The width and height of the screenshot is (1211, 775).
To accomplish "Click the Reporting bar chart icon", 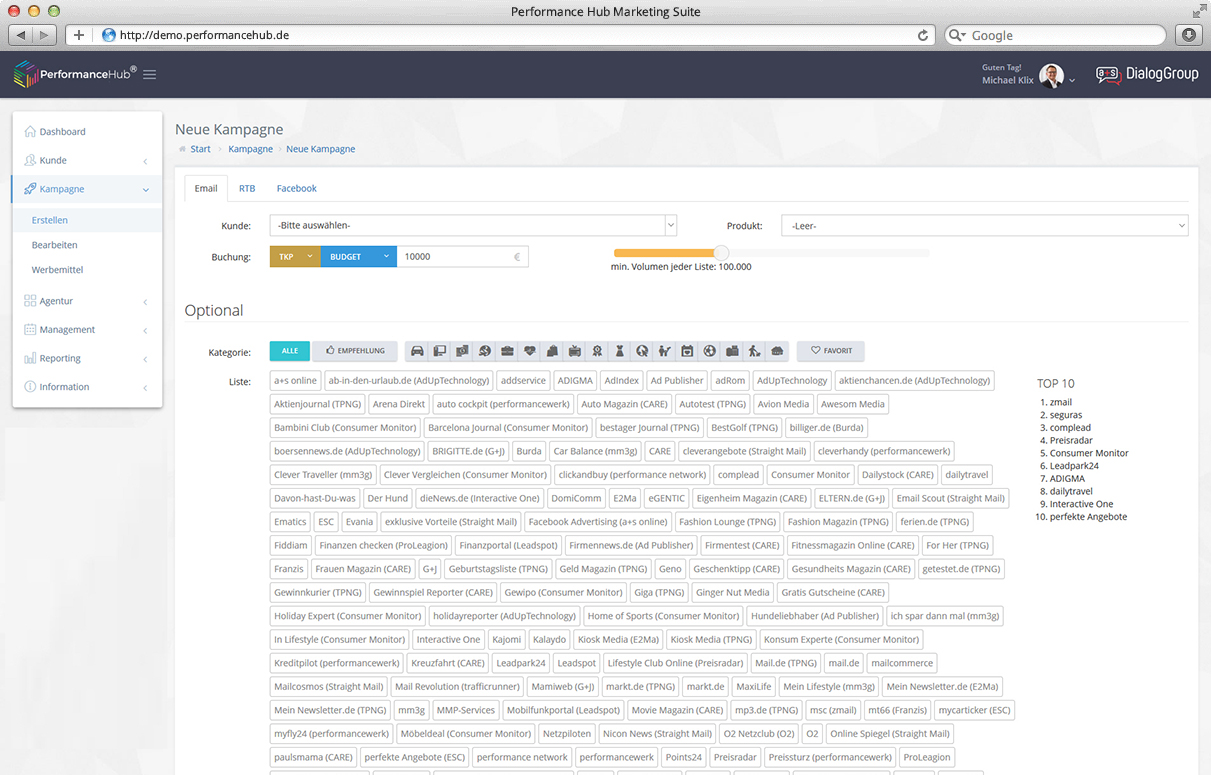I will [x=30, y=358].
